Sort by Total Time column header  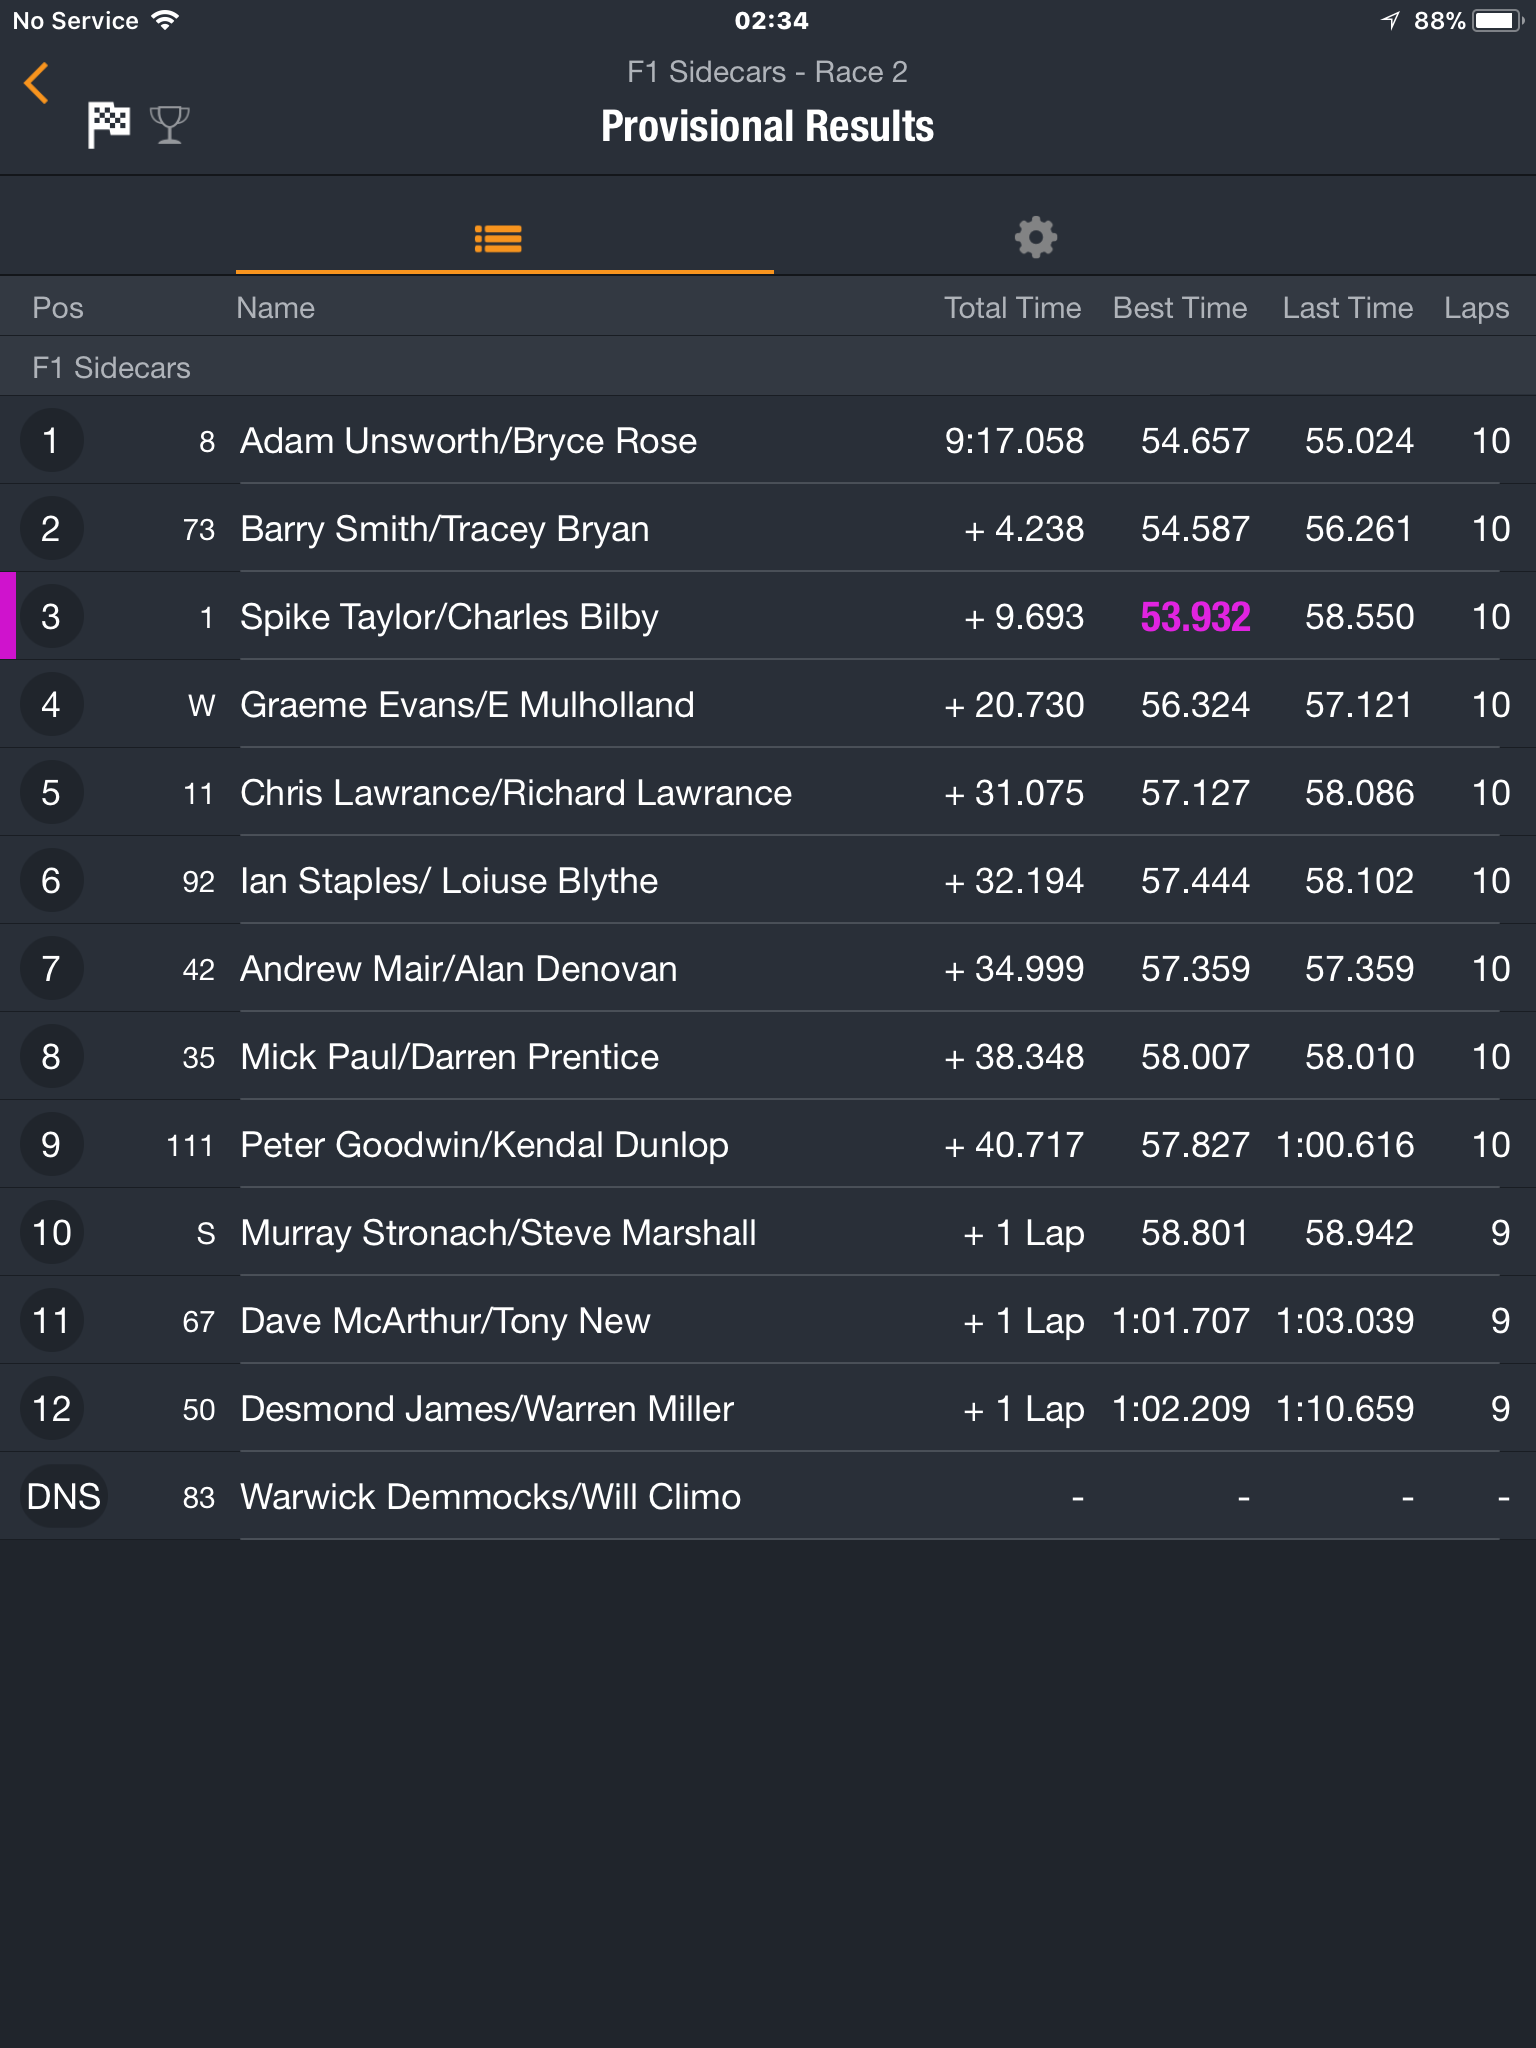coord(1012,308)
